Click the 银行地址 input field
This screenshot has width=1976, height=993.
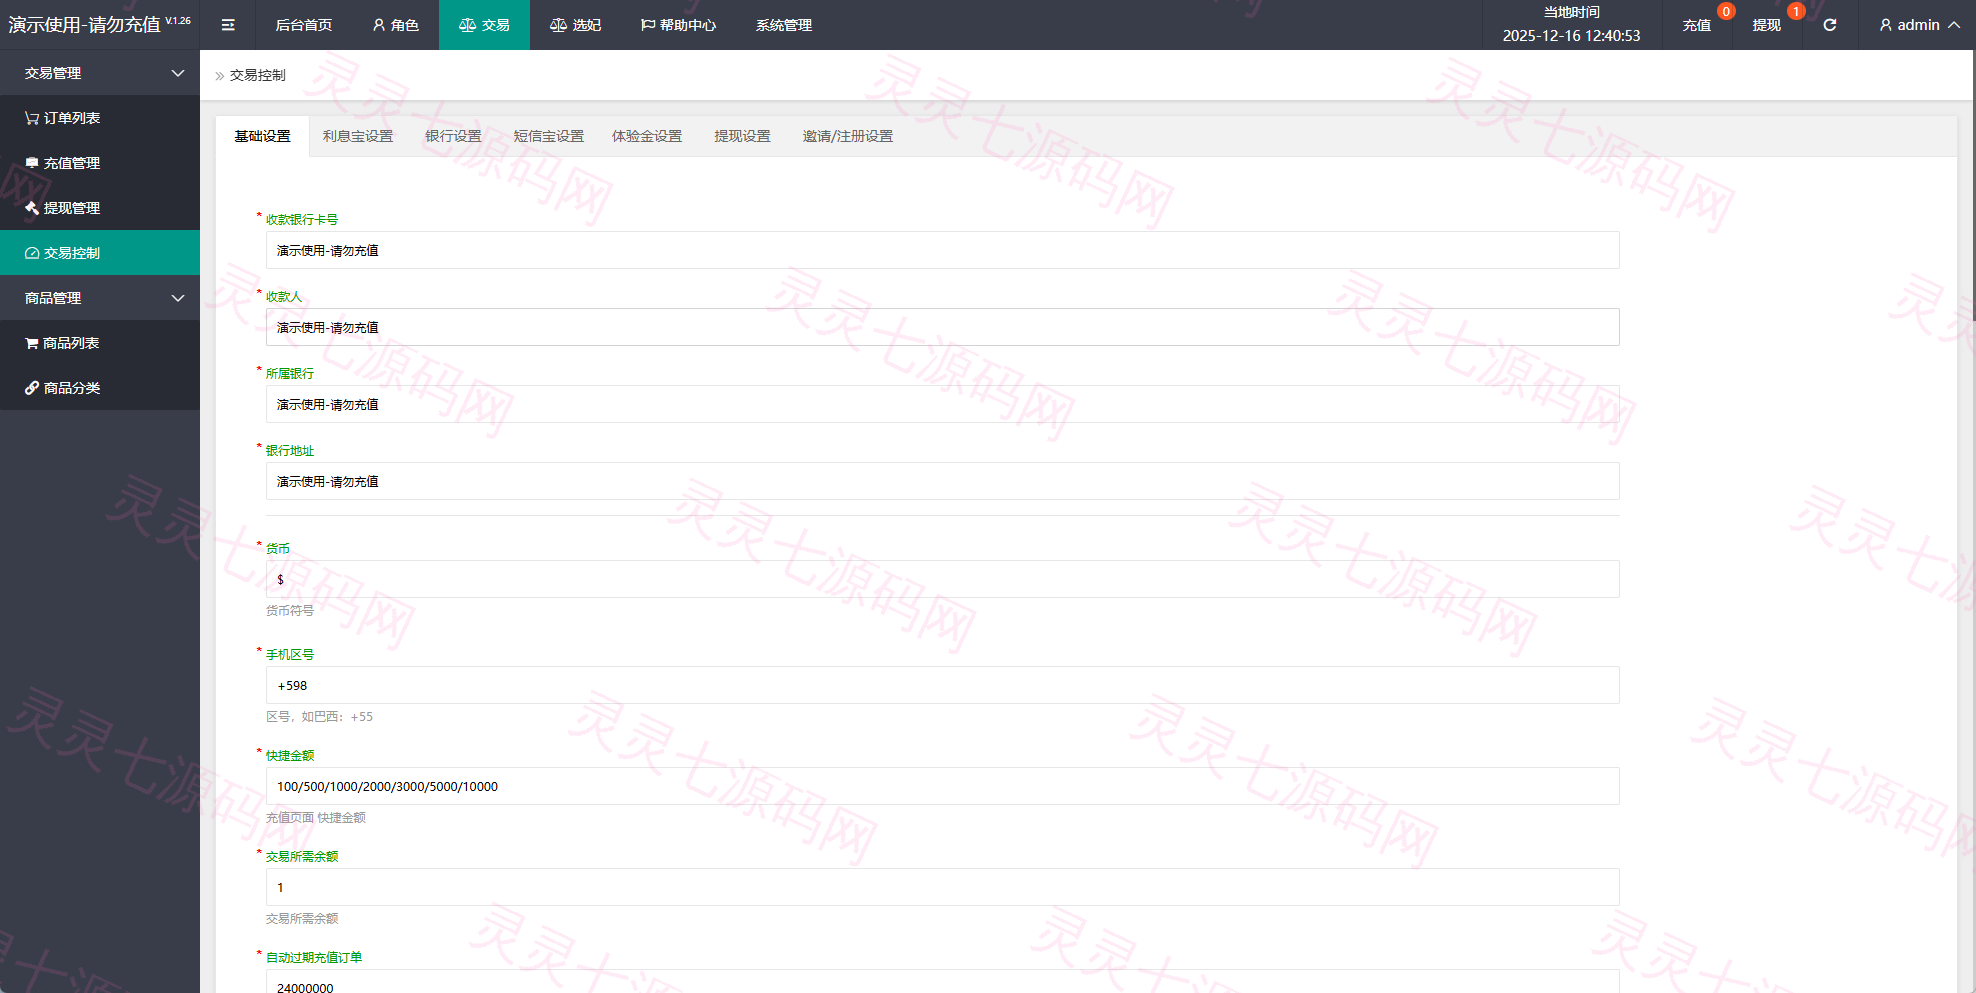[x=942, y=481]
